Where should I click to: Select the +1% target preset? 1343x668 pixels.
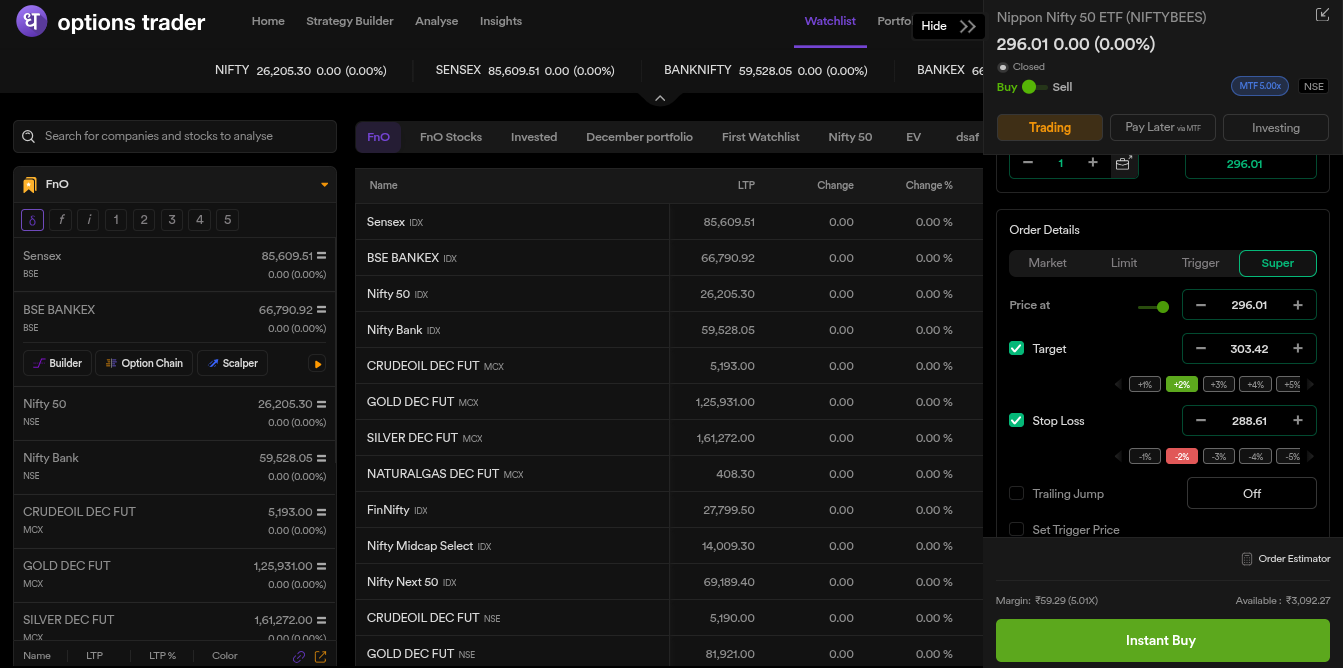pyautogui.click(x=1145, y=384)
